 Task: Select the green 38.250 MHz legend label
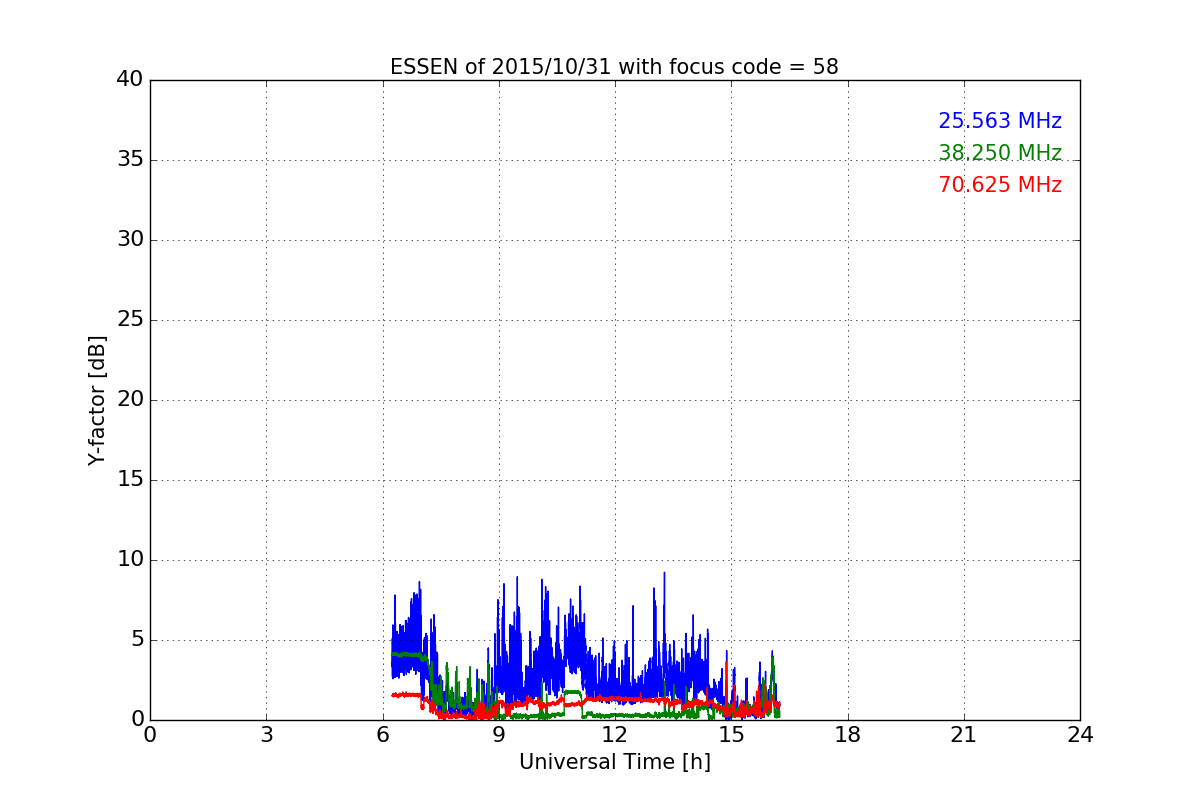click(1000, 153)
